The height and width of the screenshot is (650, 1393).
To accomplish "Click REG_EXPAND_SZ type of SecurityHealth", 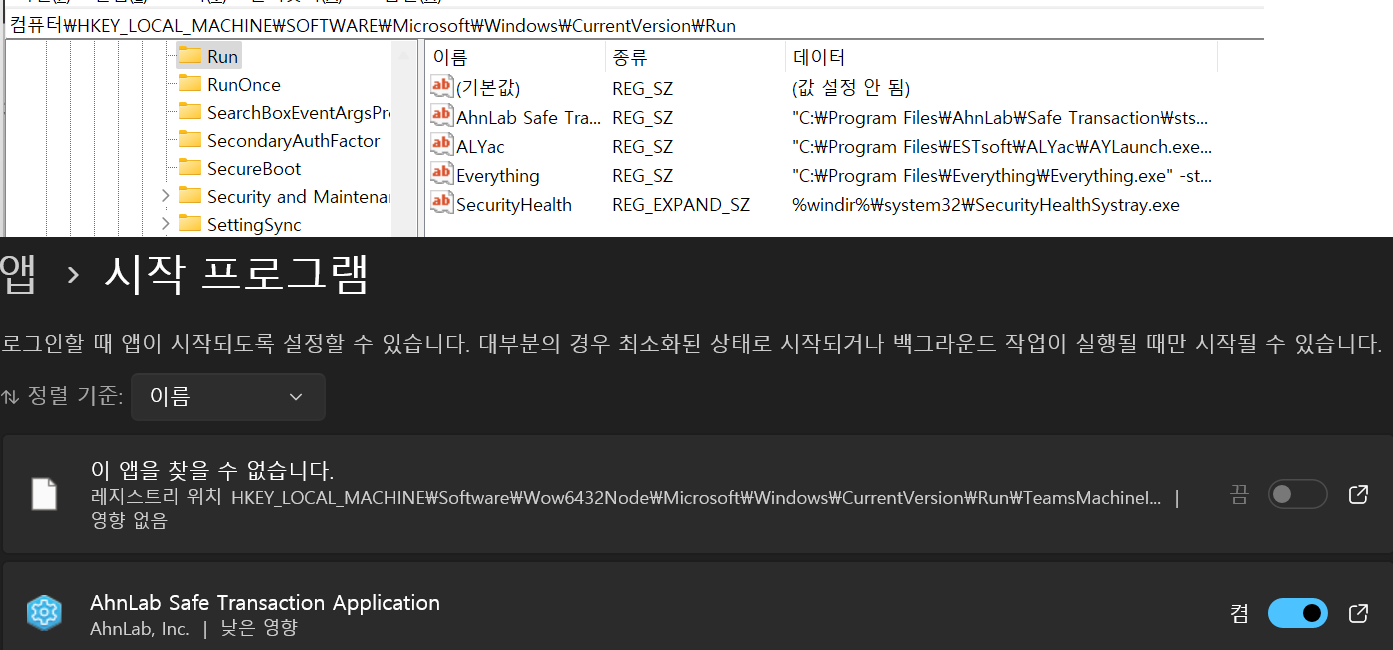I will 681,205.
